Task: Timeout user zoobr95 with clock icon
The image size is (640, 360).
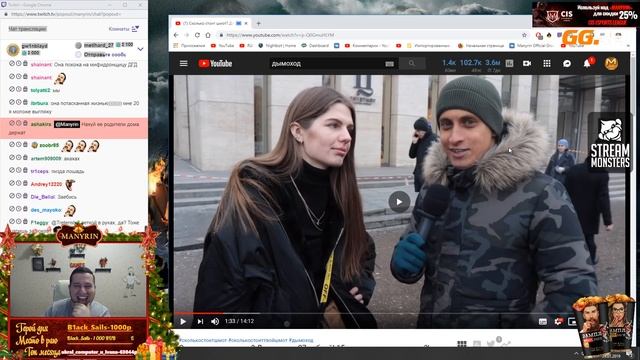Action: [x=18, y=144]
